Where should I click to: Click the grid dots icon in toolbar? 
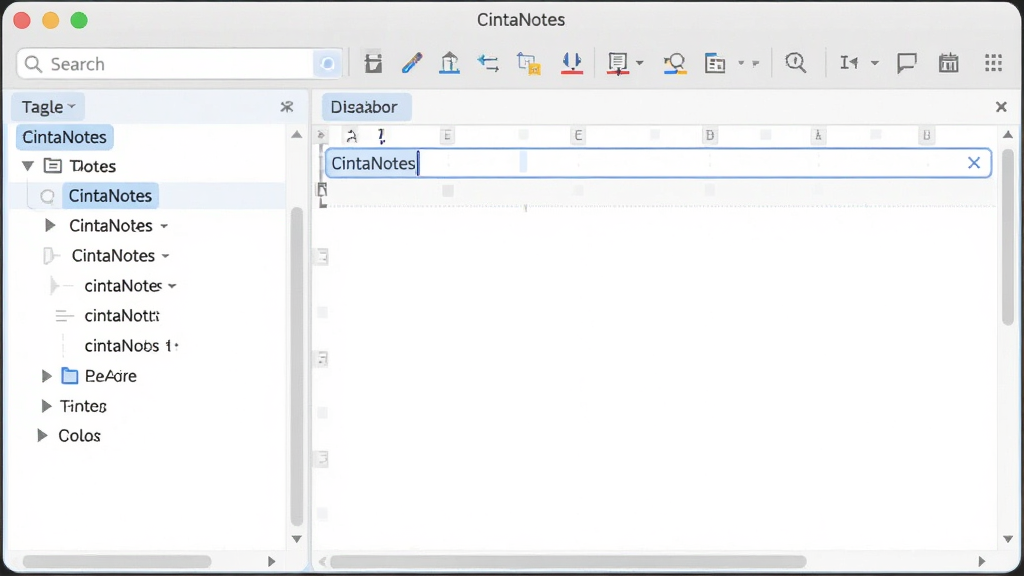tap(993, 63)
